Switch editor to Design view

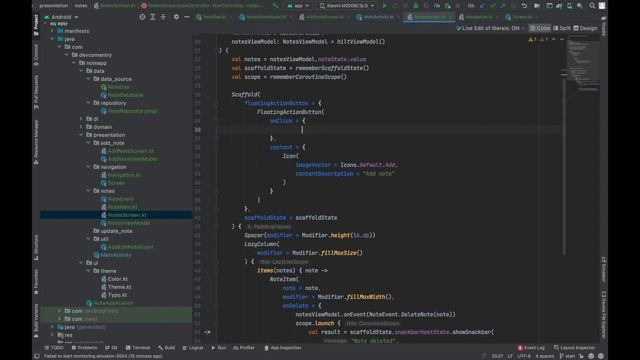click(x=585, y=28)
